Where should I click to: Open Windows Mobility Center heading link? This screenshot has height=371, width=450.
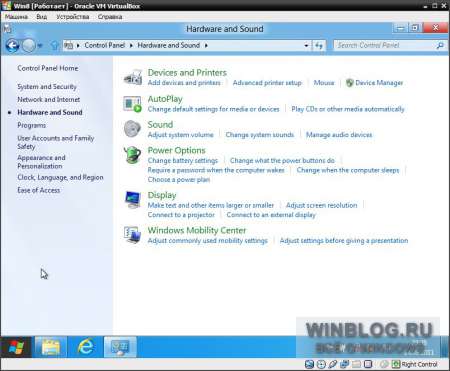click(197, 230)
